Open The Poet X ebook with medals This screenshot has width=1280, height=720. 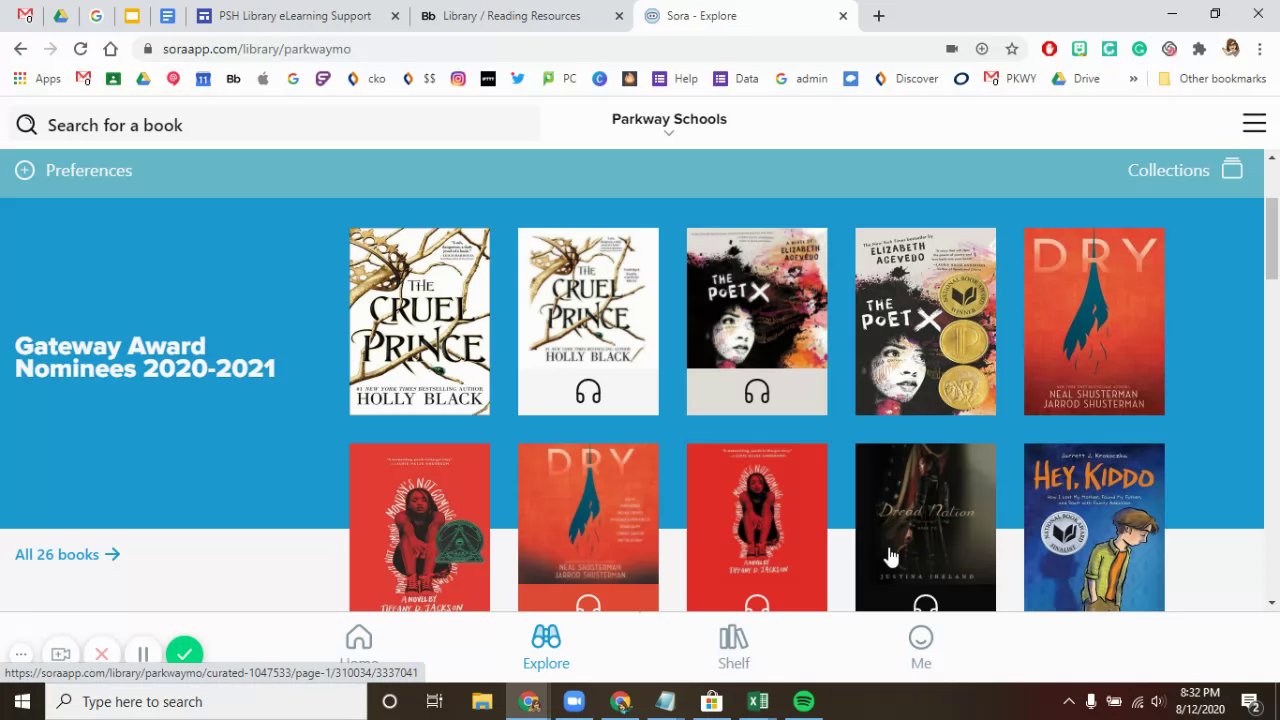point(925,321)
